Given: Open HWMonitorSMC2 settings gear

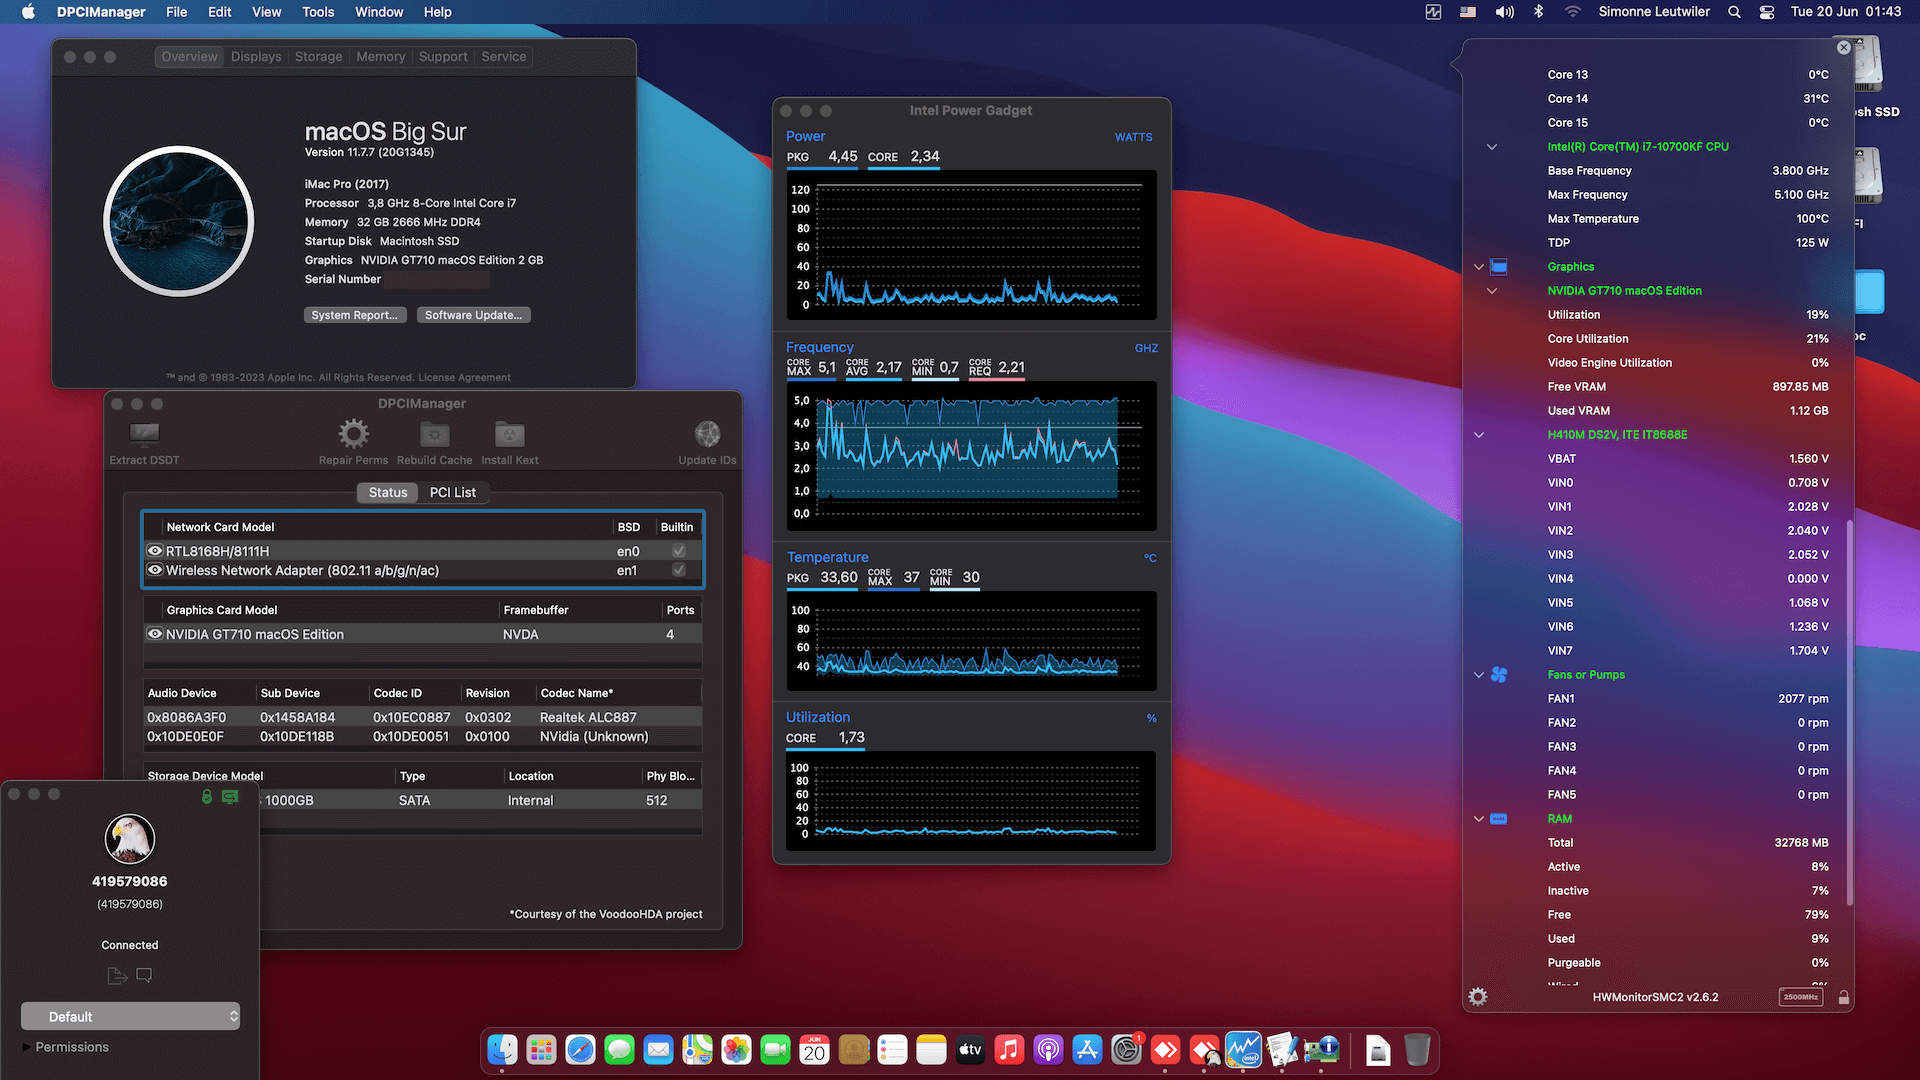Looking at the screenshot, I should pyautogui.click(x=1478, y=997).
